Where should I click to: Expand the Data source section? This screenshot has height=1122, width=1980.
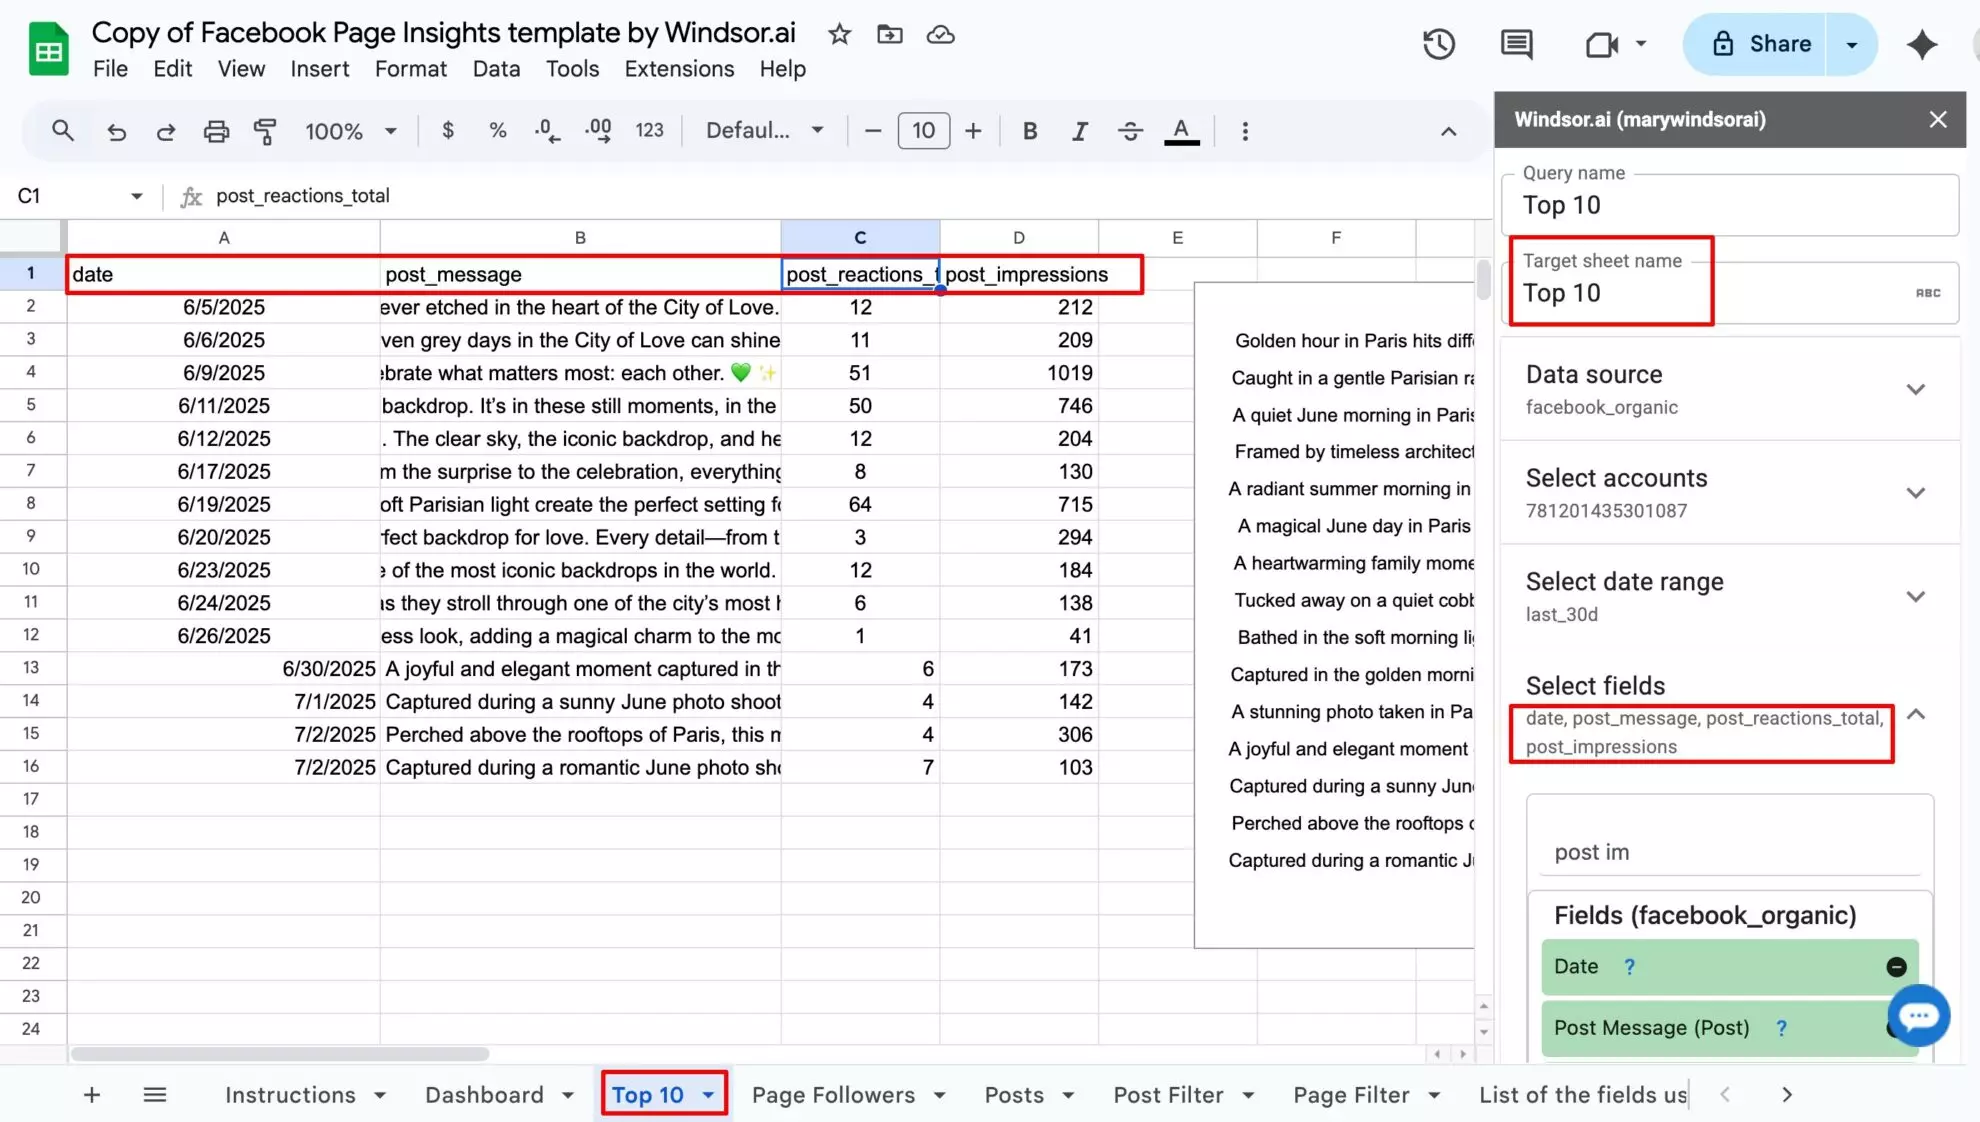tap(1916, 389)
